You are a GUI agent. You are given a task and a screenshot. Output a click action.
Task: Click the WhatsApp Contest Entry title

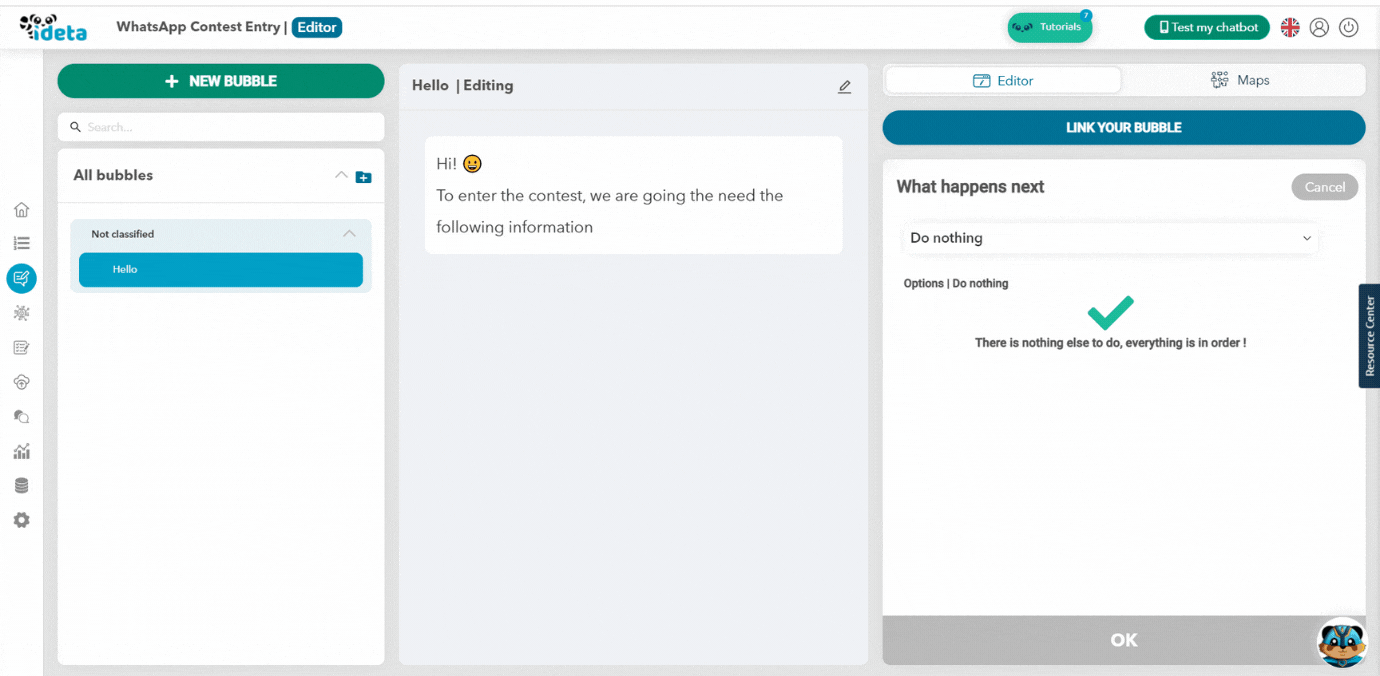tap(198, 27)
